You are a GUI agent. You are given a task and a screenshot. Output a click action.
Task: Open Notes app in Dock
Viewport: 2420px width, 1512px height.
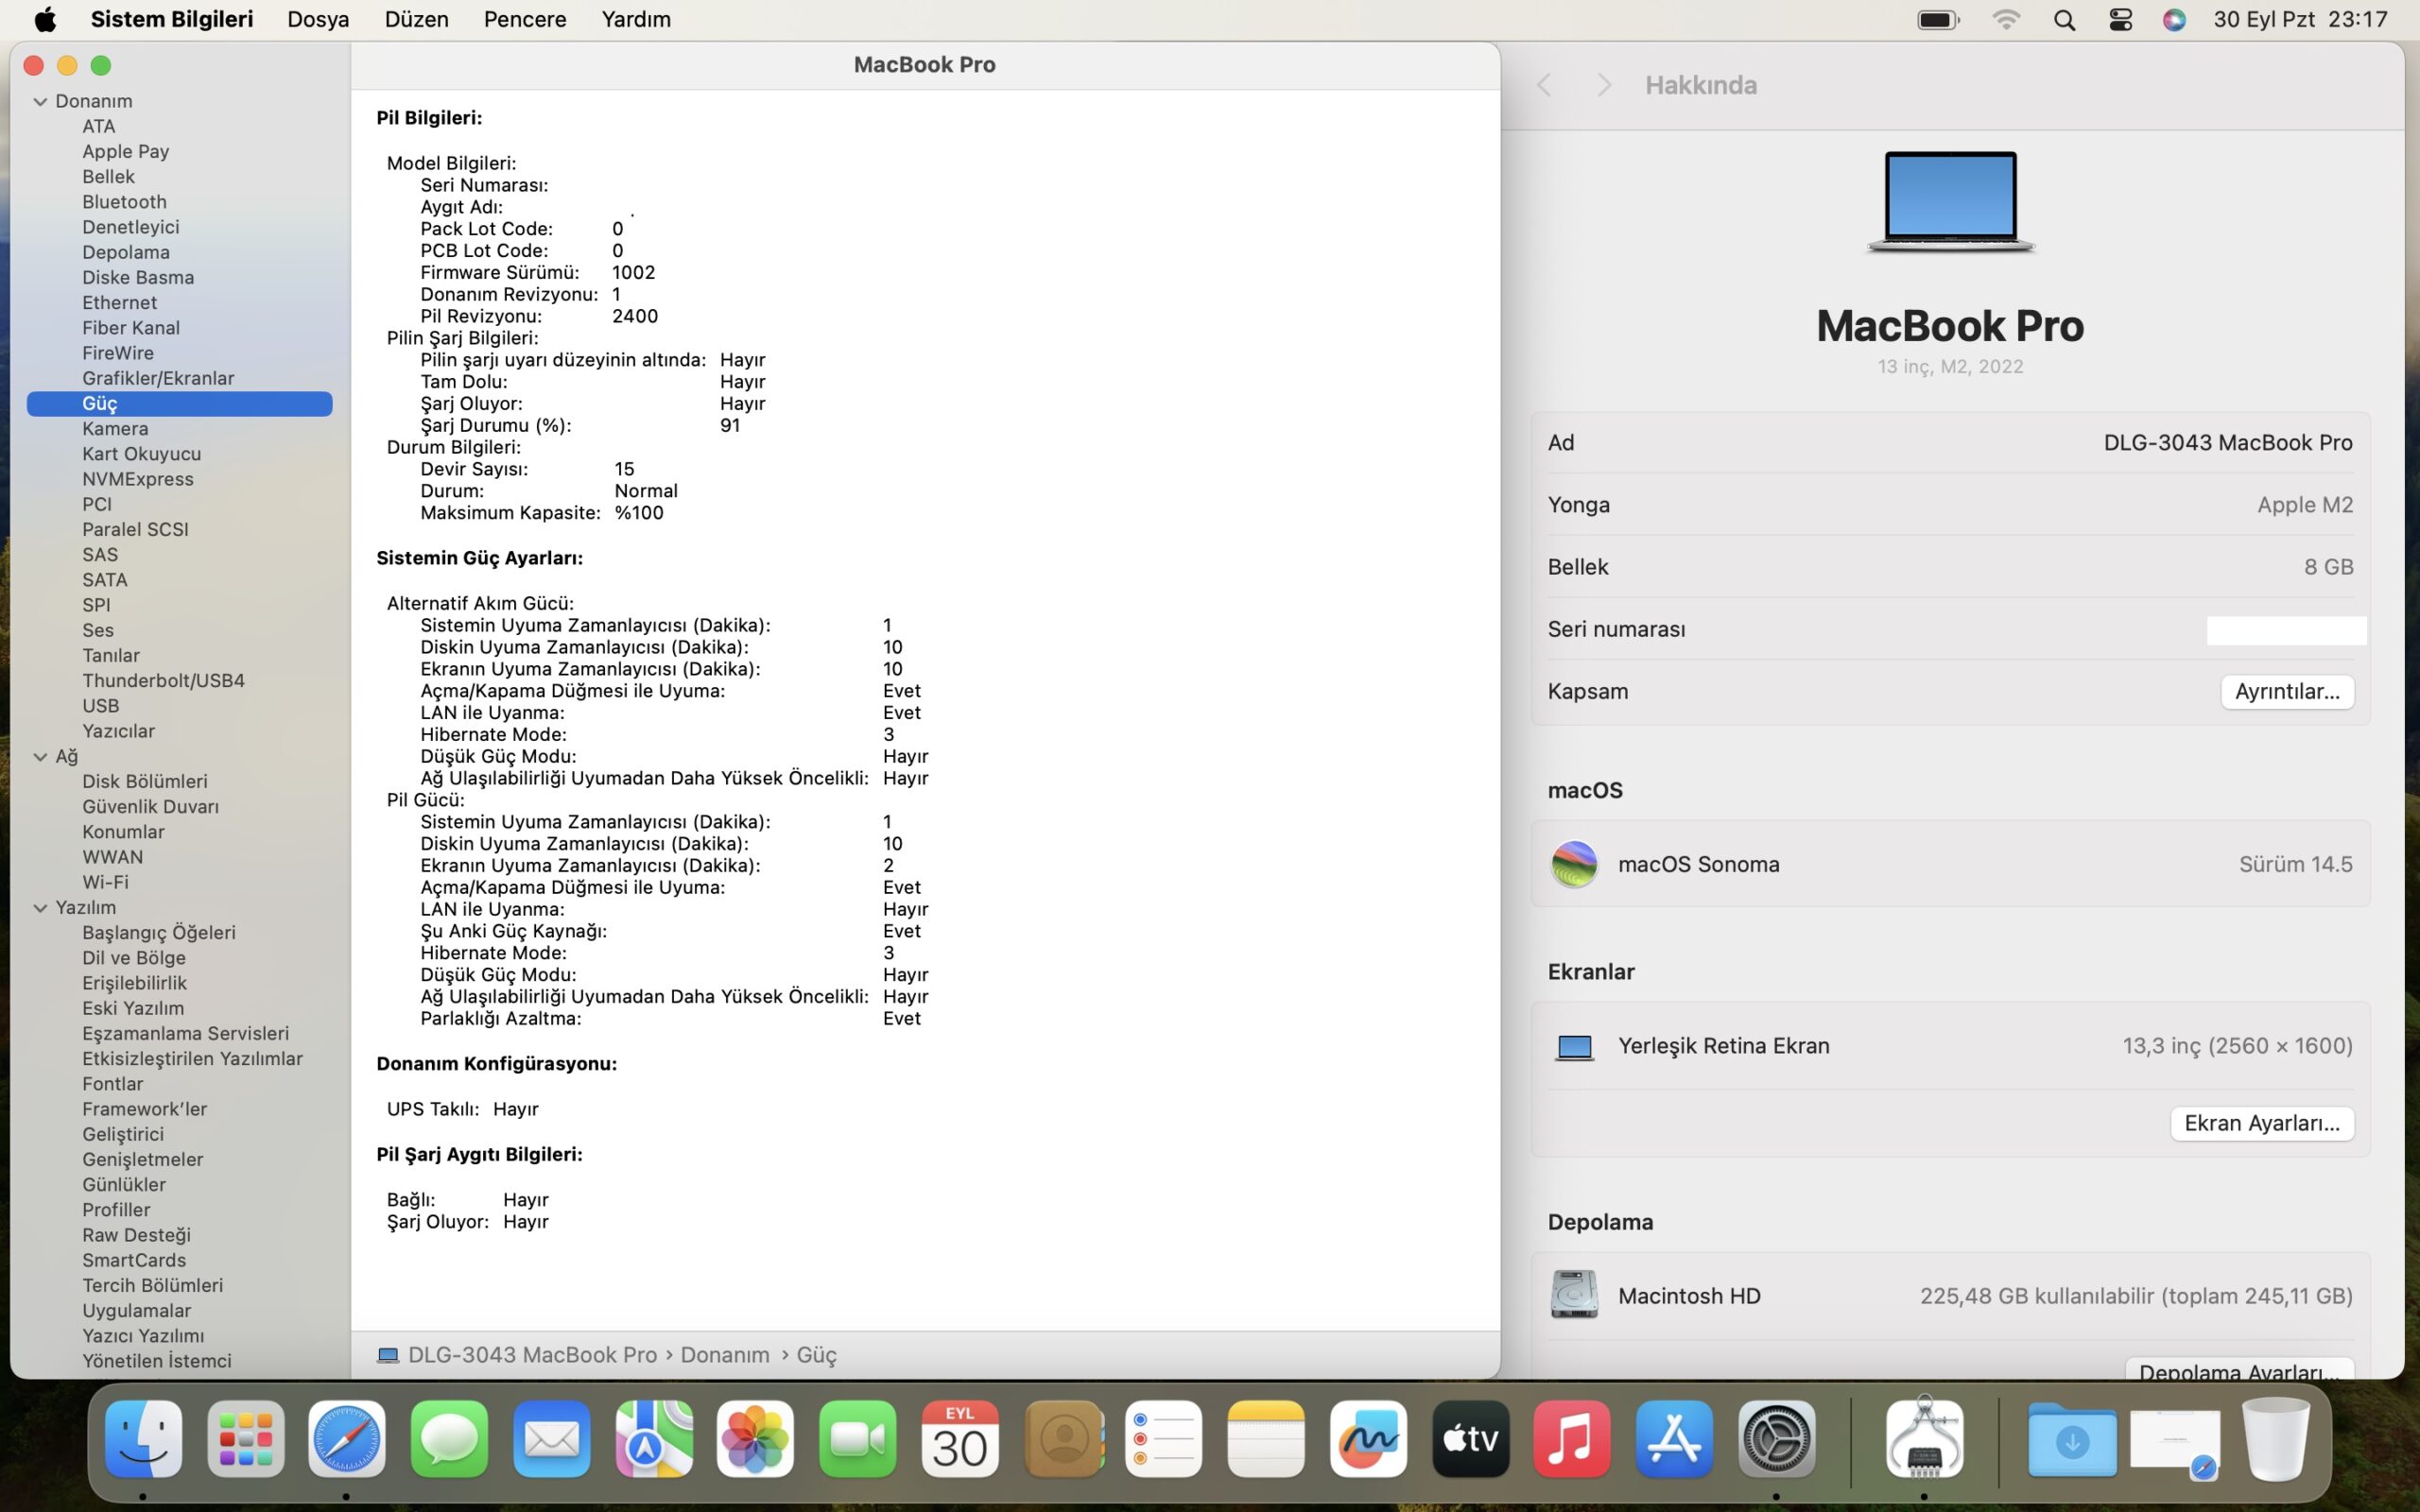coord(1266,1439)
